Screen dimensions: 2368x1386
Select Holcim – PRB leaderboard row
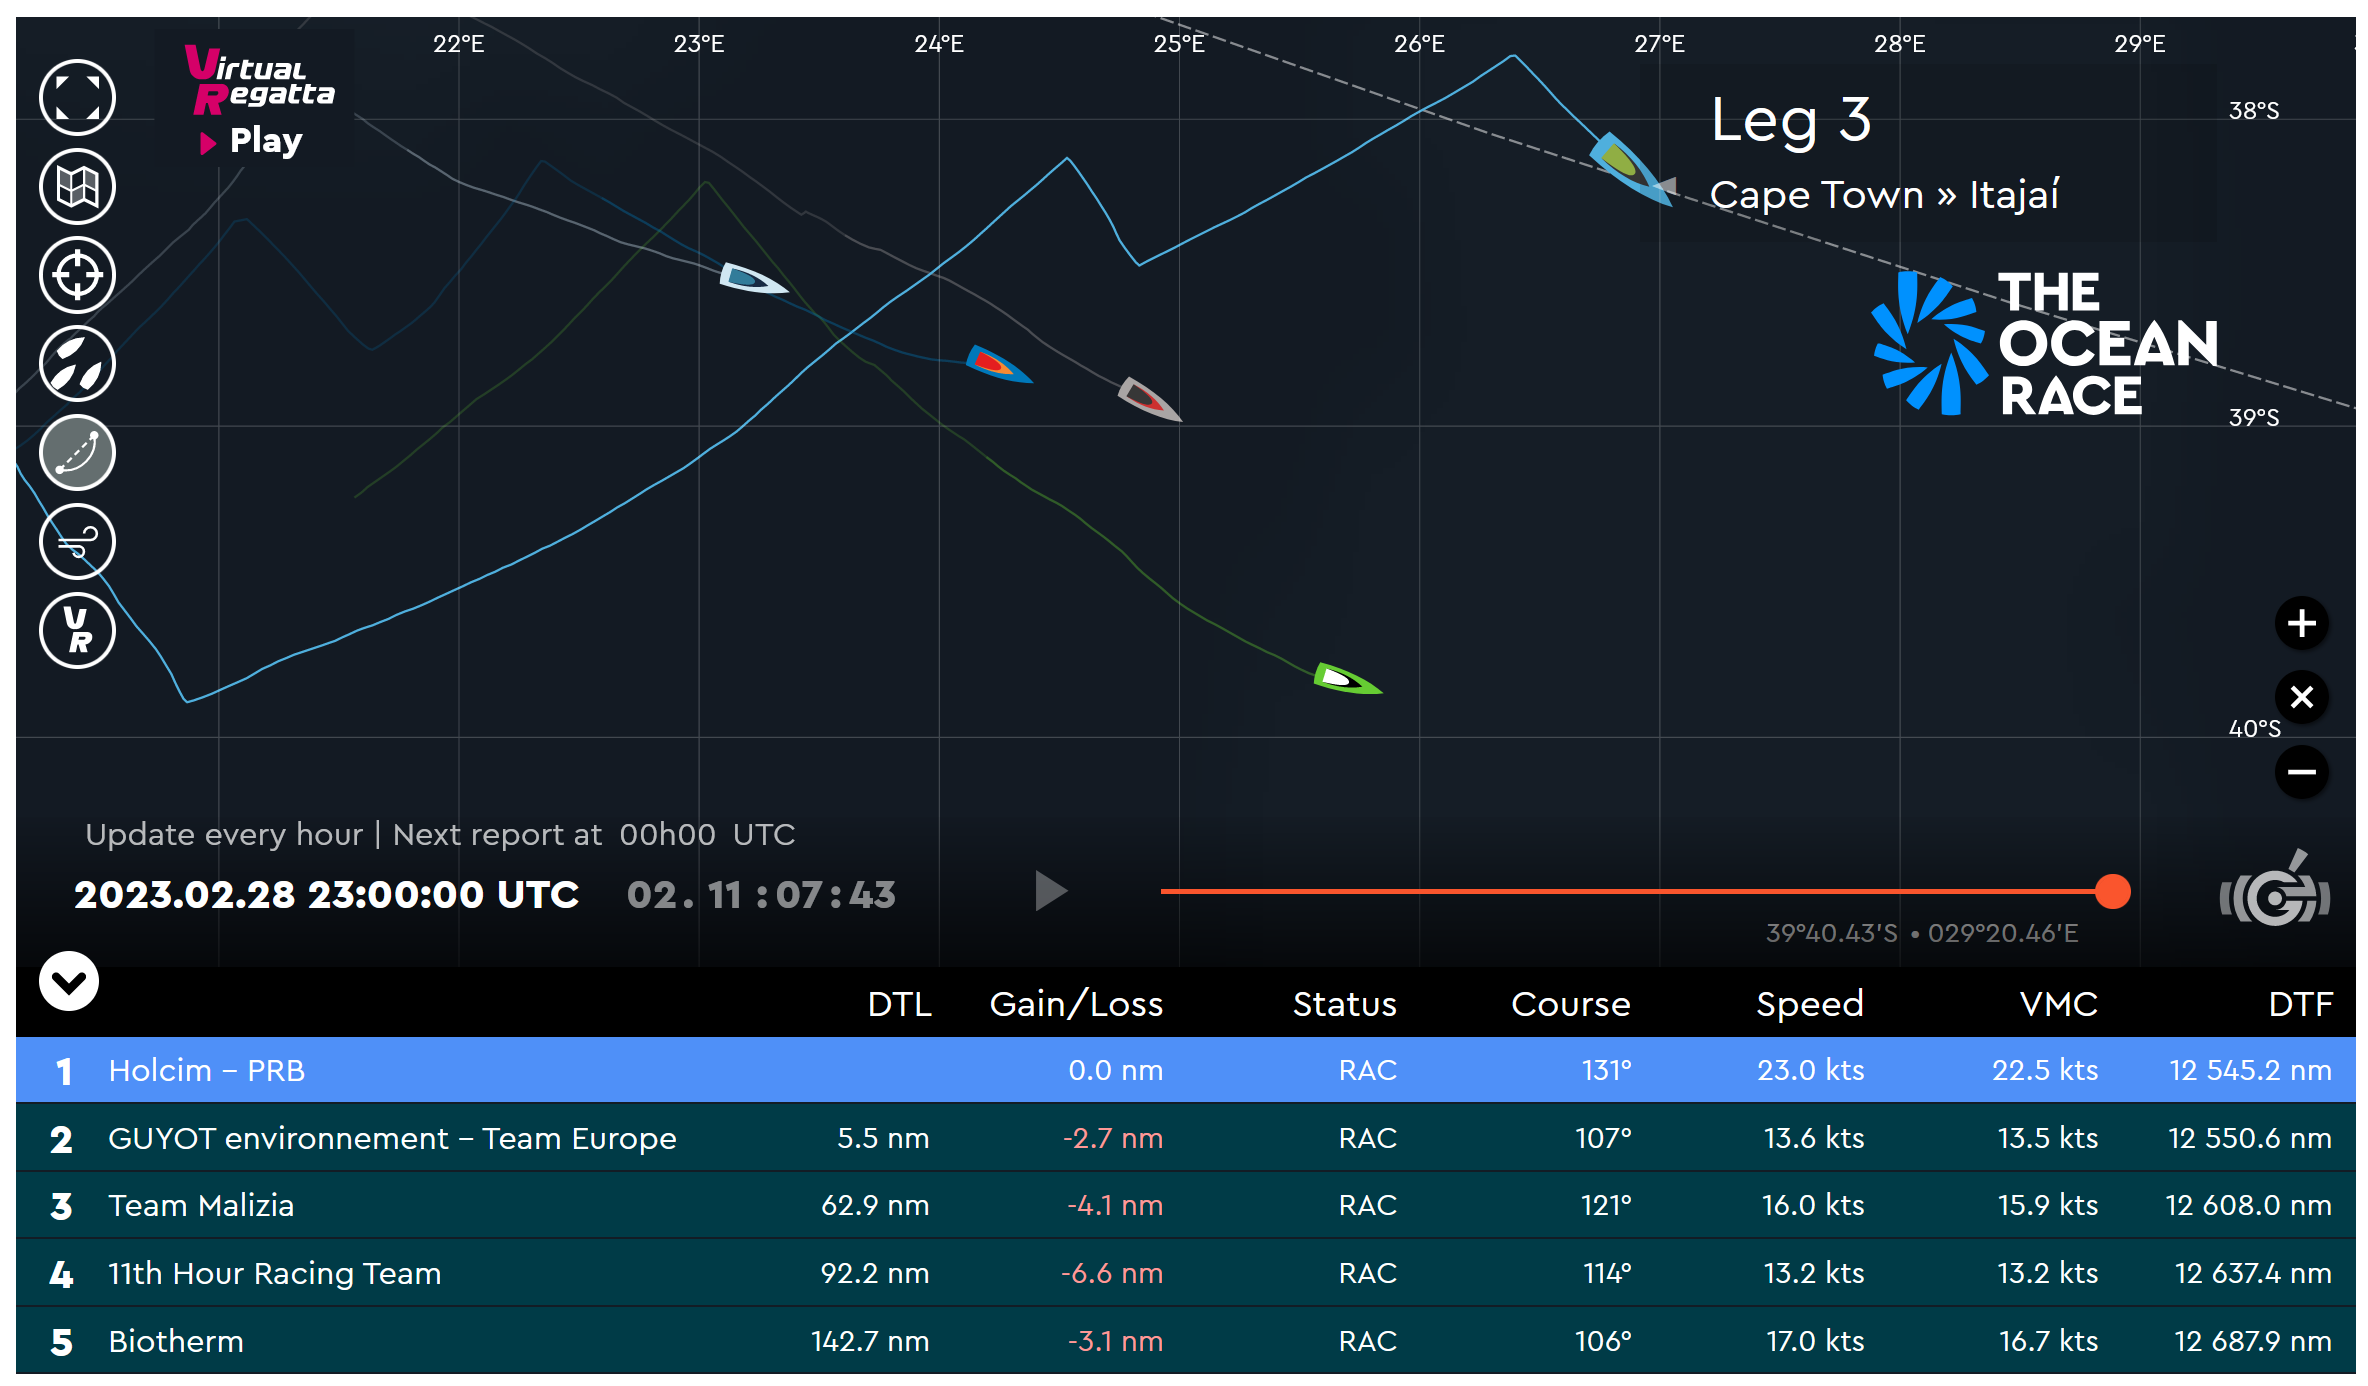1185,1070
